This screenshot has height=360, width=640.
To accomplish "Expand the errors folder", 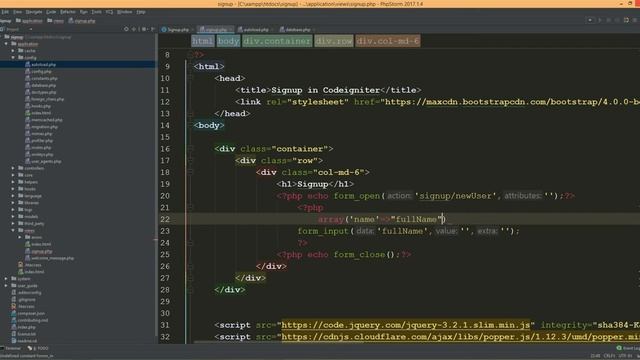I will coord(20,238).
